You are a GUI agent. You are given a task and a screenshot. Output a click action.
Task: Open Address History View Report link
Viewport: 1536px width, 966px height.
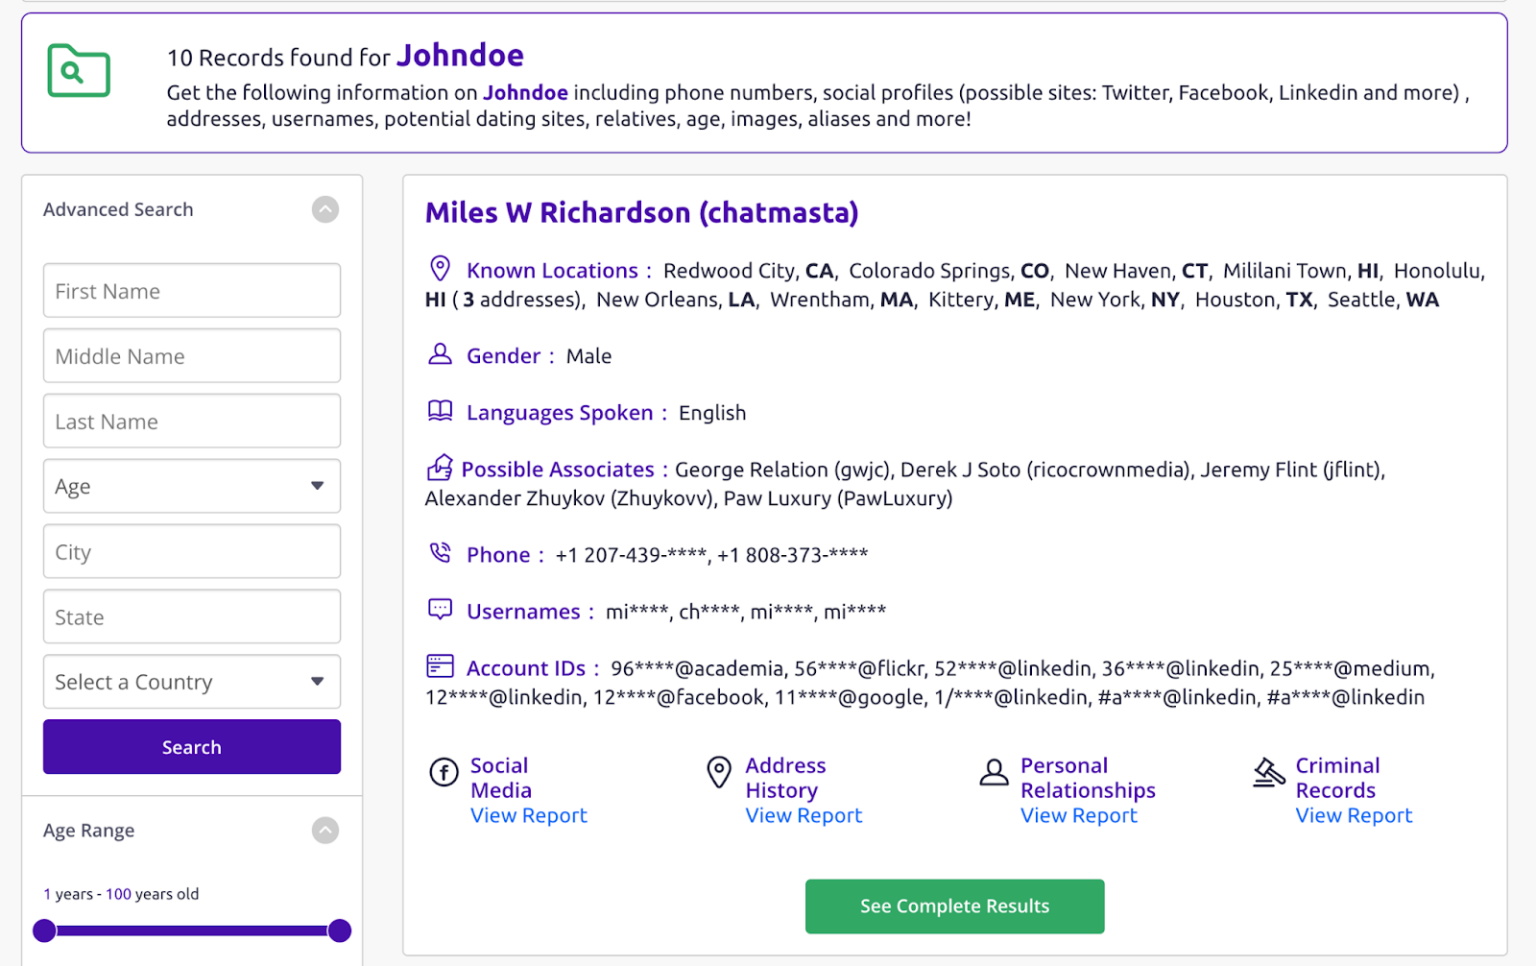[804, 815]
